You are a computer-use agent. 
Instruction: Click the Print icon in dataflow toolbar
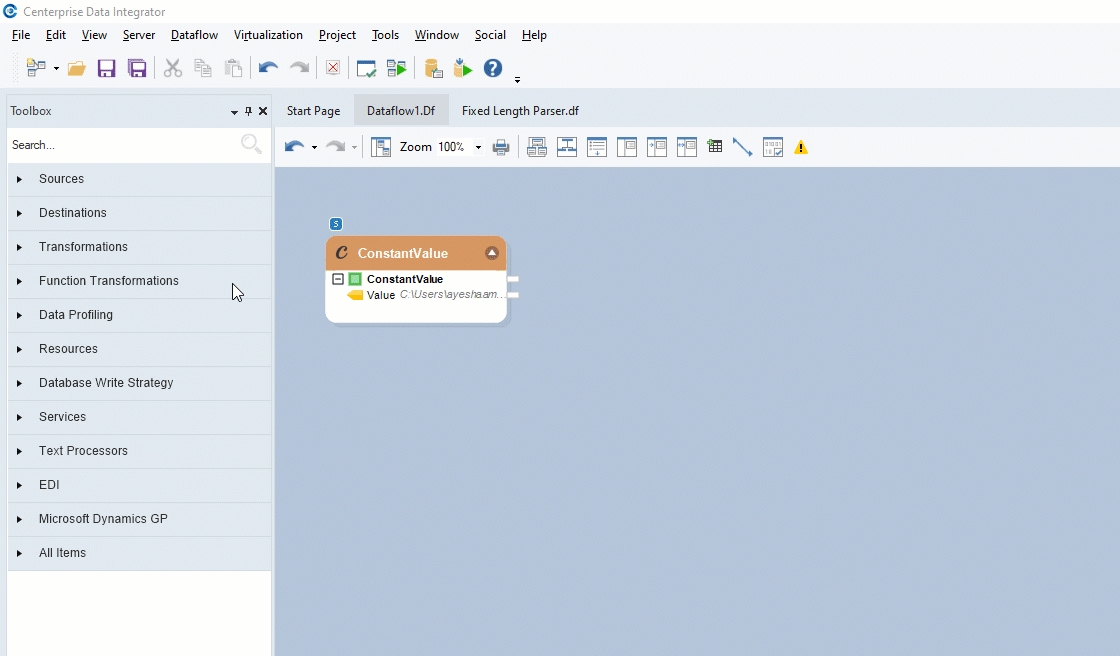[x=501, y=147]
